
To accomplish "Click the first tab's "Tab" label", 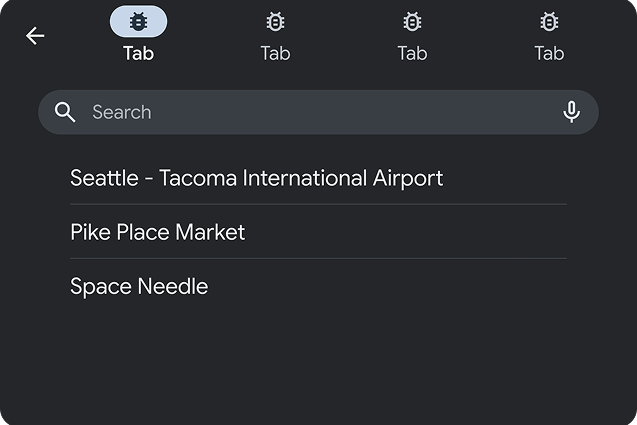I will pyautogui.click(x=138, y=53).
